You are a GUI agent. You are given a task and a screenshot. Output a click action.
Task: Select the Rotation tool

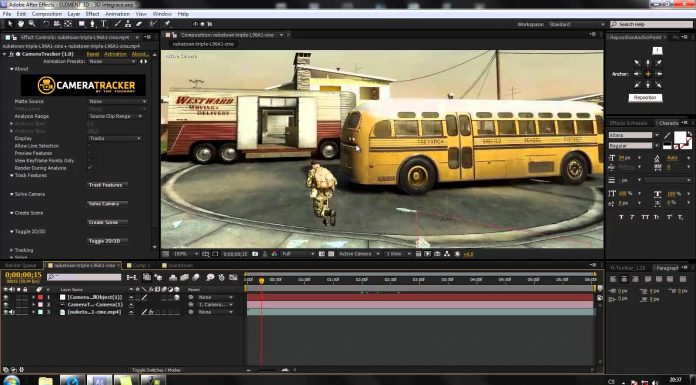click(x=46, y=24)
